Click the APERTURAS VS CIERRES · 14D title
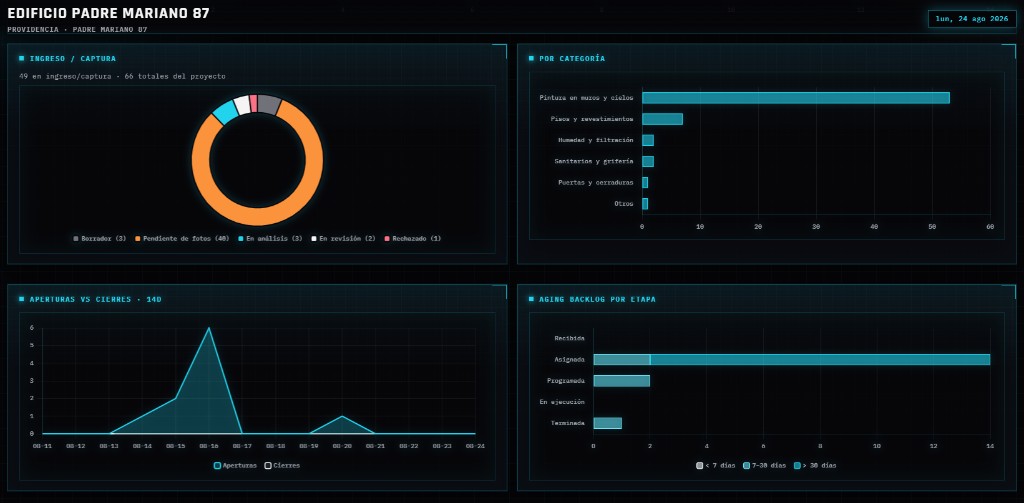 click(x=95, y=299)
